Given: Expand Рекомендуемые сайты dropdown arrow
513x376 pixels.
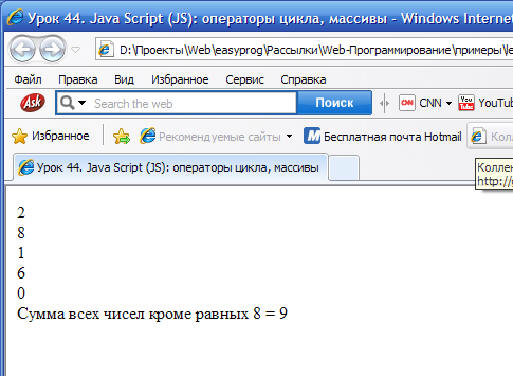Looking at the screenshot, I should [289, 136].
